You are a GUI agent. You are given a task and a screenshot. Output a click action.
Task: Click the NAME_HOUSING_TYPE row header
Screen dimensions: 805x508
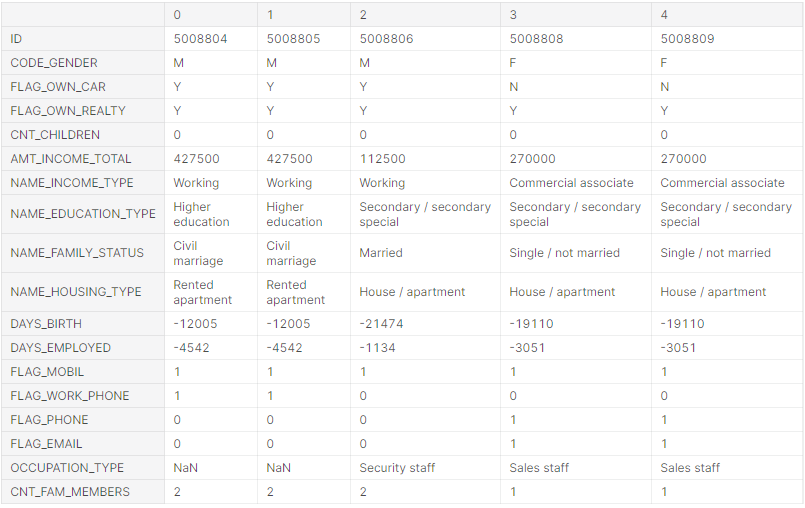pos(76,292)
